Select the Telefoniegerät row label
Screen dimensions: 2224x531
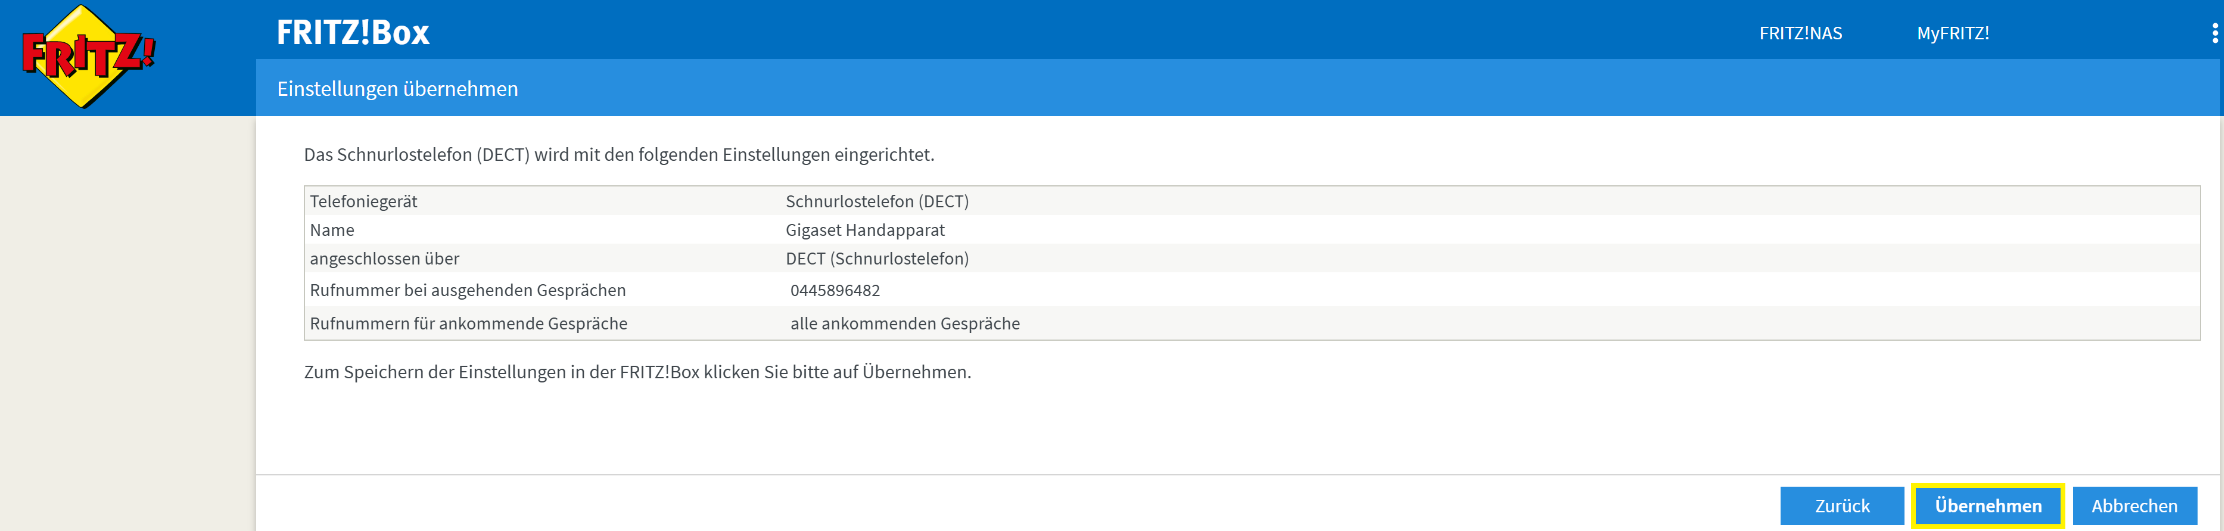pyautogui.click(x=363, y=201)
